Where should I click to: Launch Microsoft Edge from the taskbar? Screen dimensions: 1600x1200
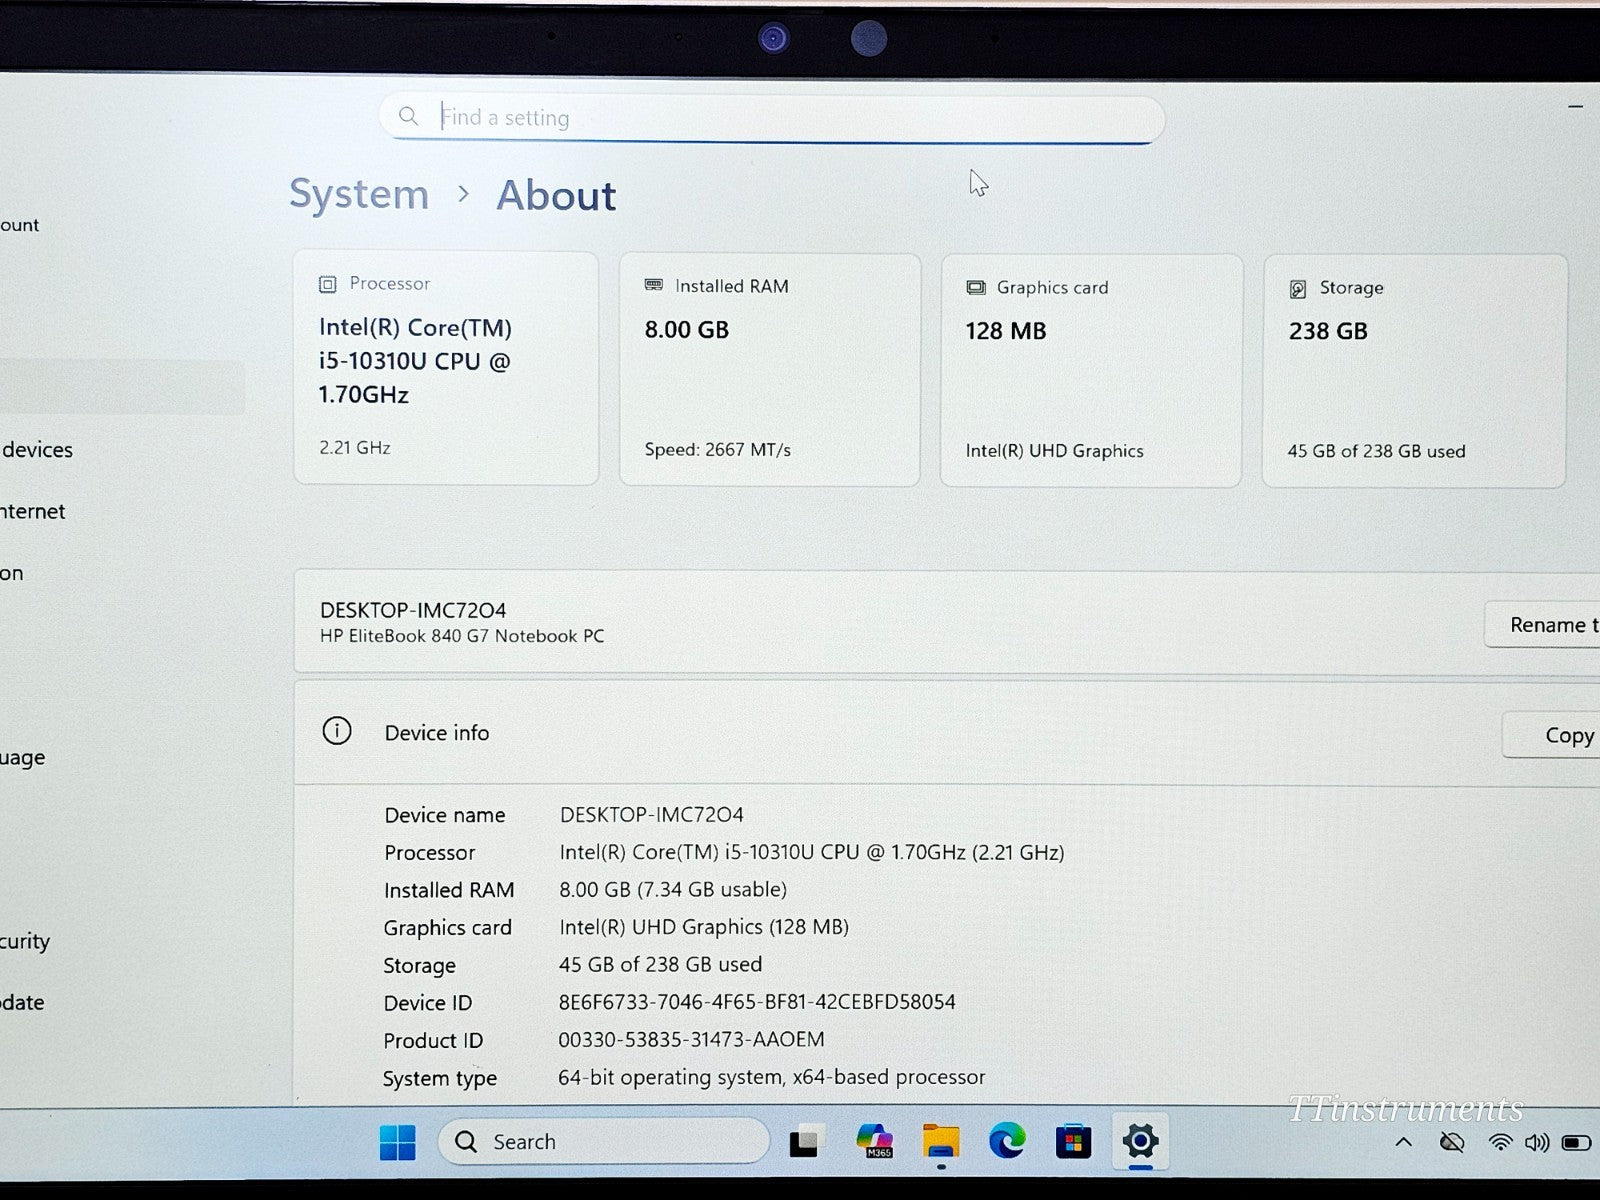tap(1007, 1141)
